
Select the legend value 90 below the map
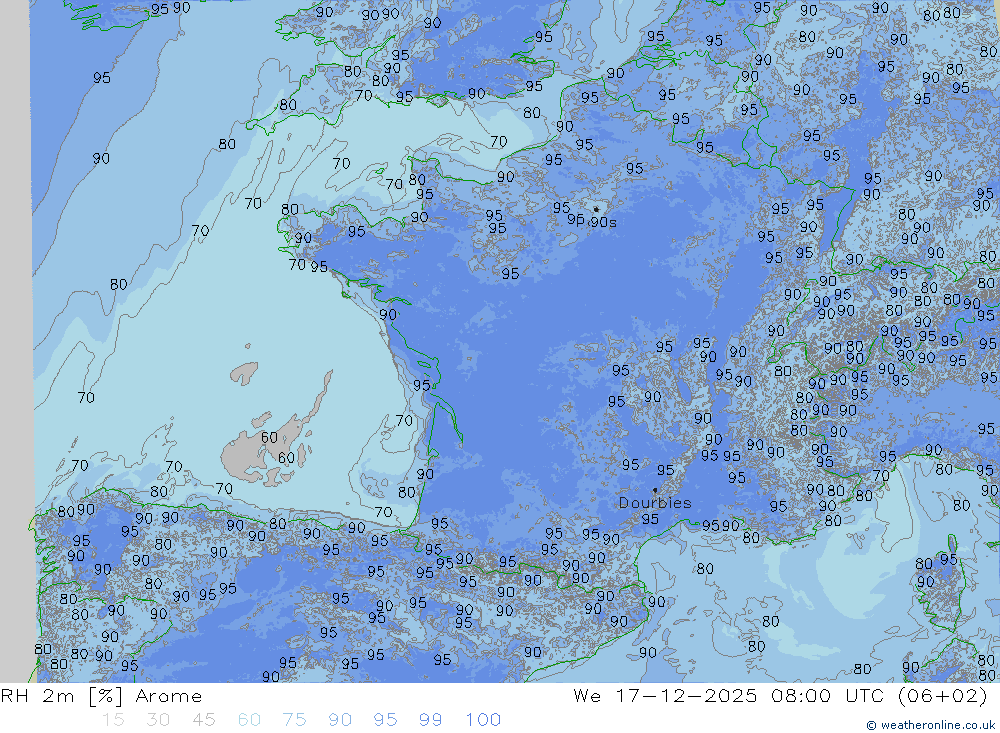point(340,720)
